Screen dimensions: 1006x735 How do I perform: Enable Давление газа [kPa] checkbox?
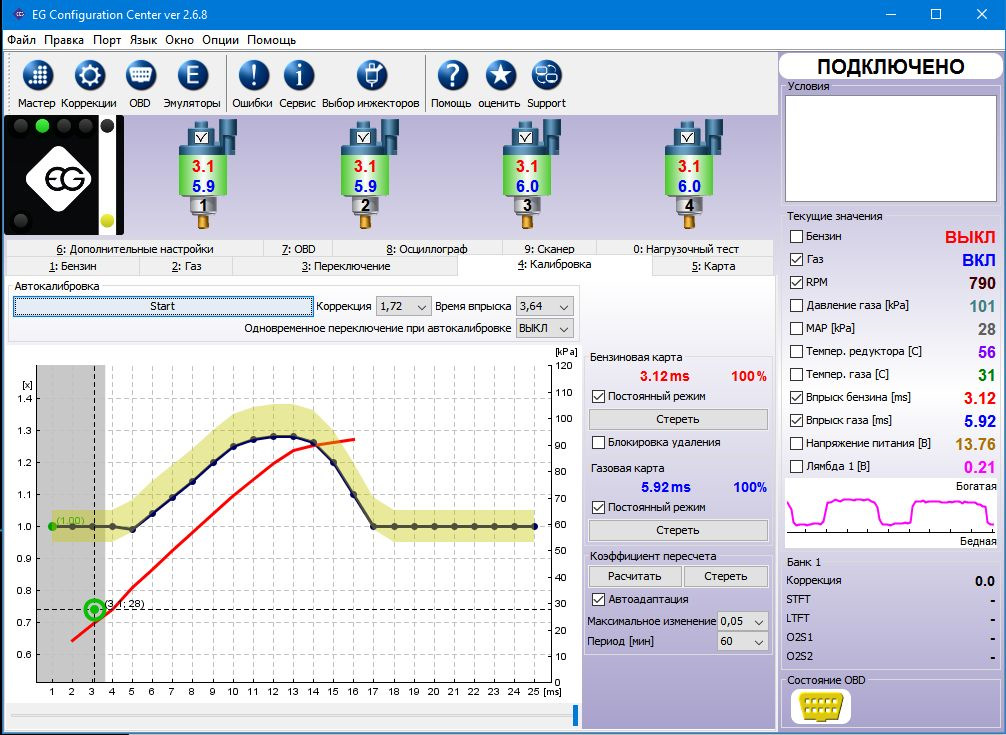coord(796,305)
